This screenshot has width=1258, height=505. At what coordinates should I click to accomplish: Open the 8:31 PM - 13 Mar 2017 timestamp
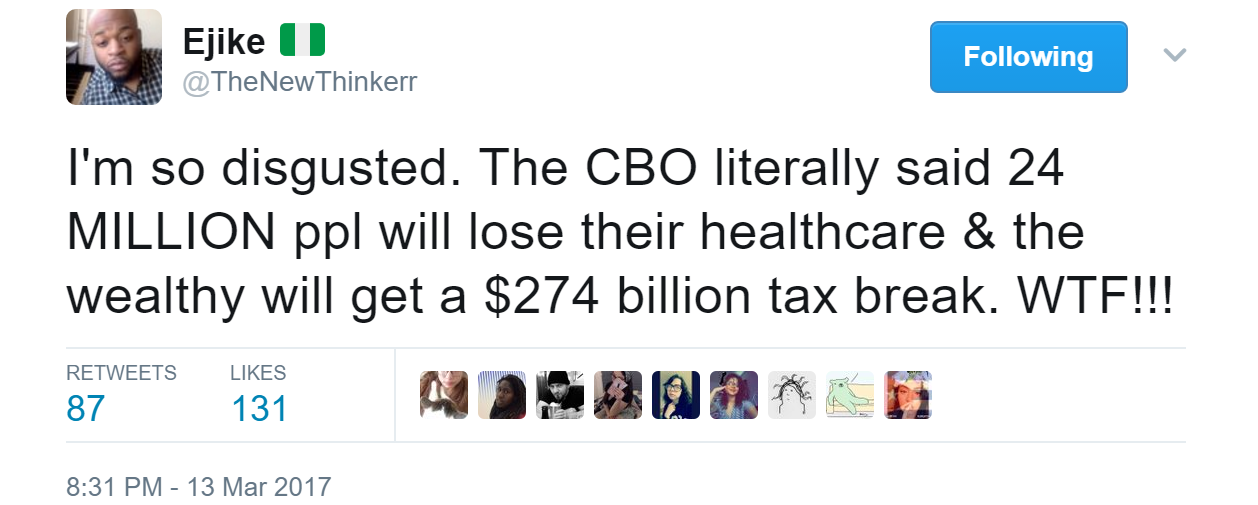(198, 488)
